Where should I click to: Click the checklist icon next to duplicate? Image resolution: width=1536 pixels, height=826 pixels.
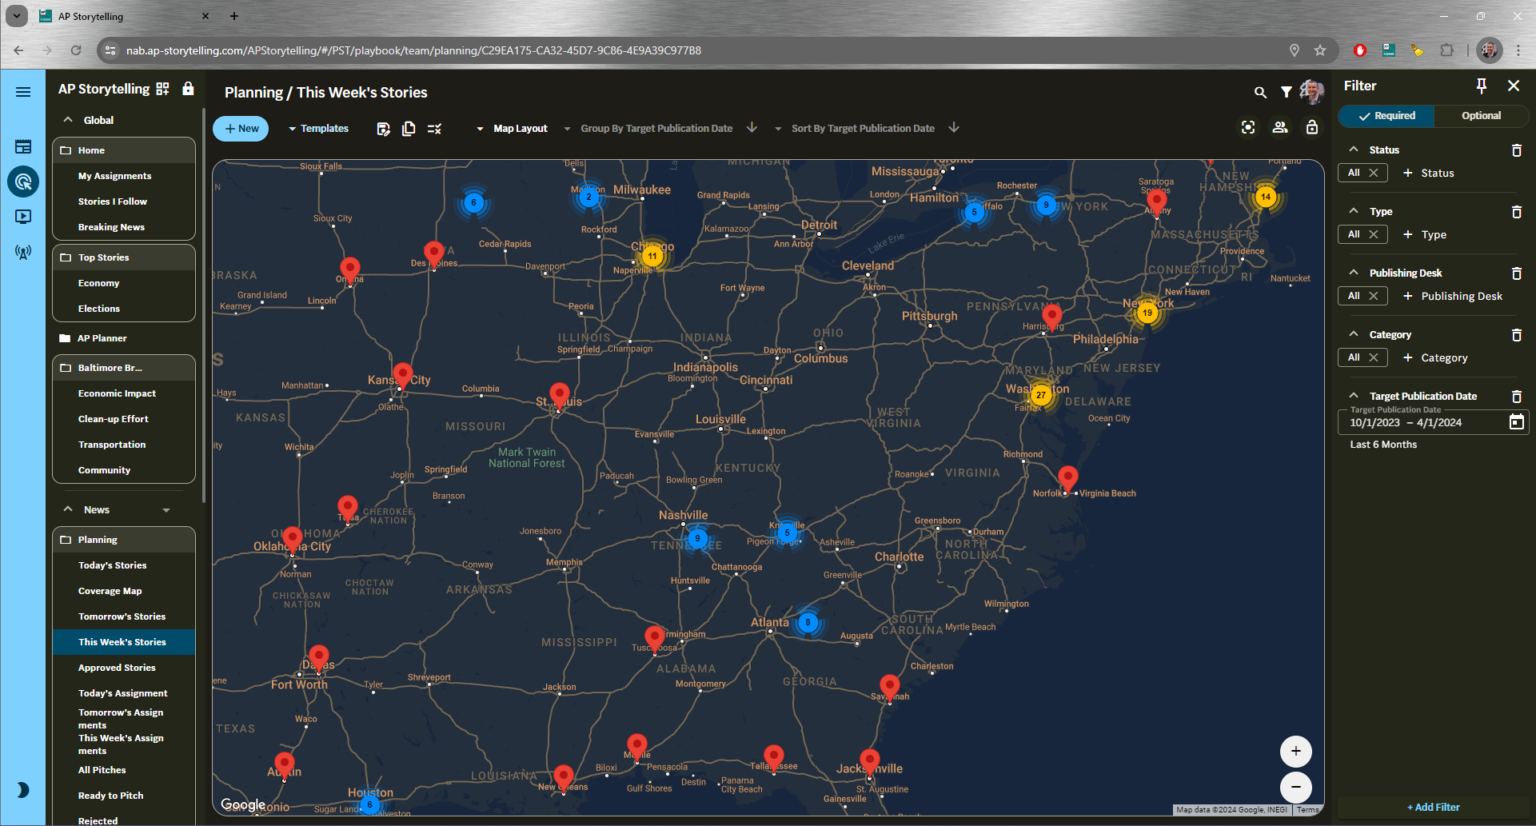click(434, 128)
